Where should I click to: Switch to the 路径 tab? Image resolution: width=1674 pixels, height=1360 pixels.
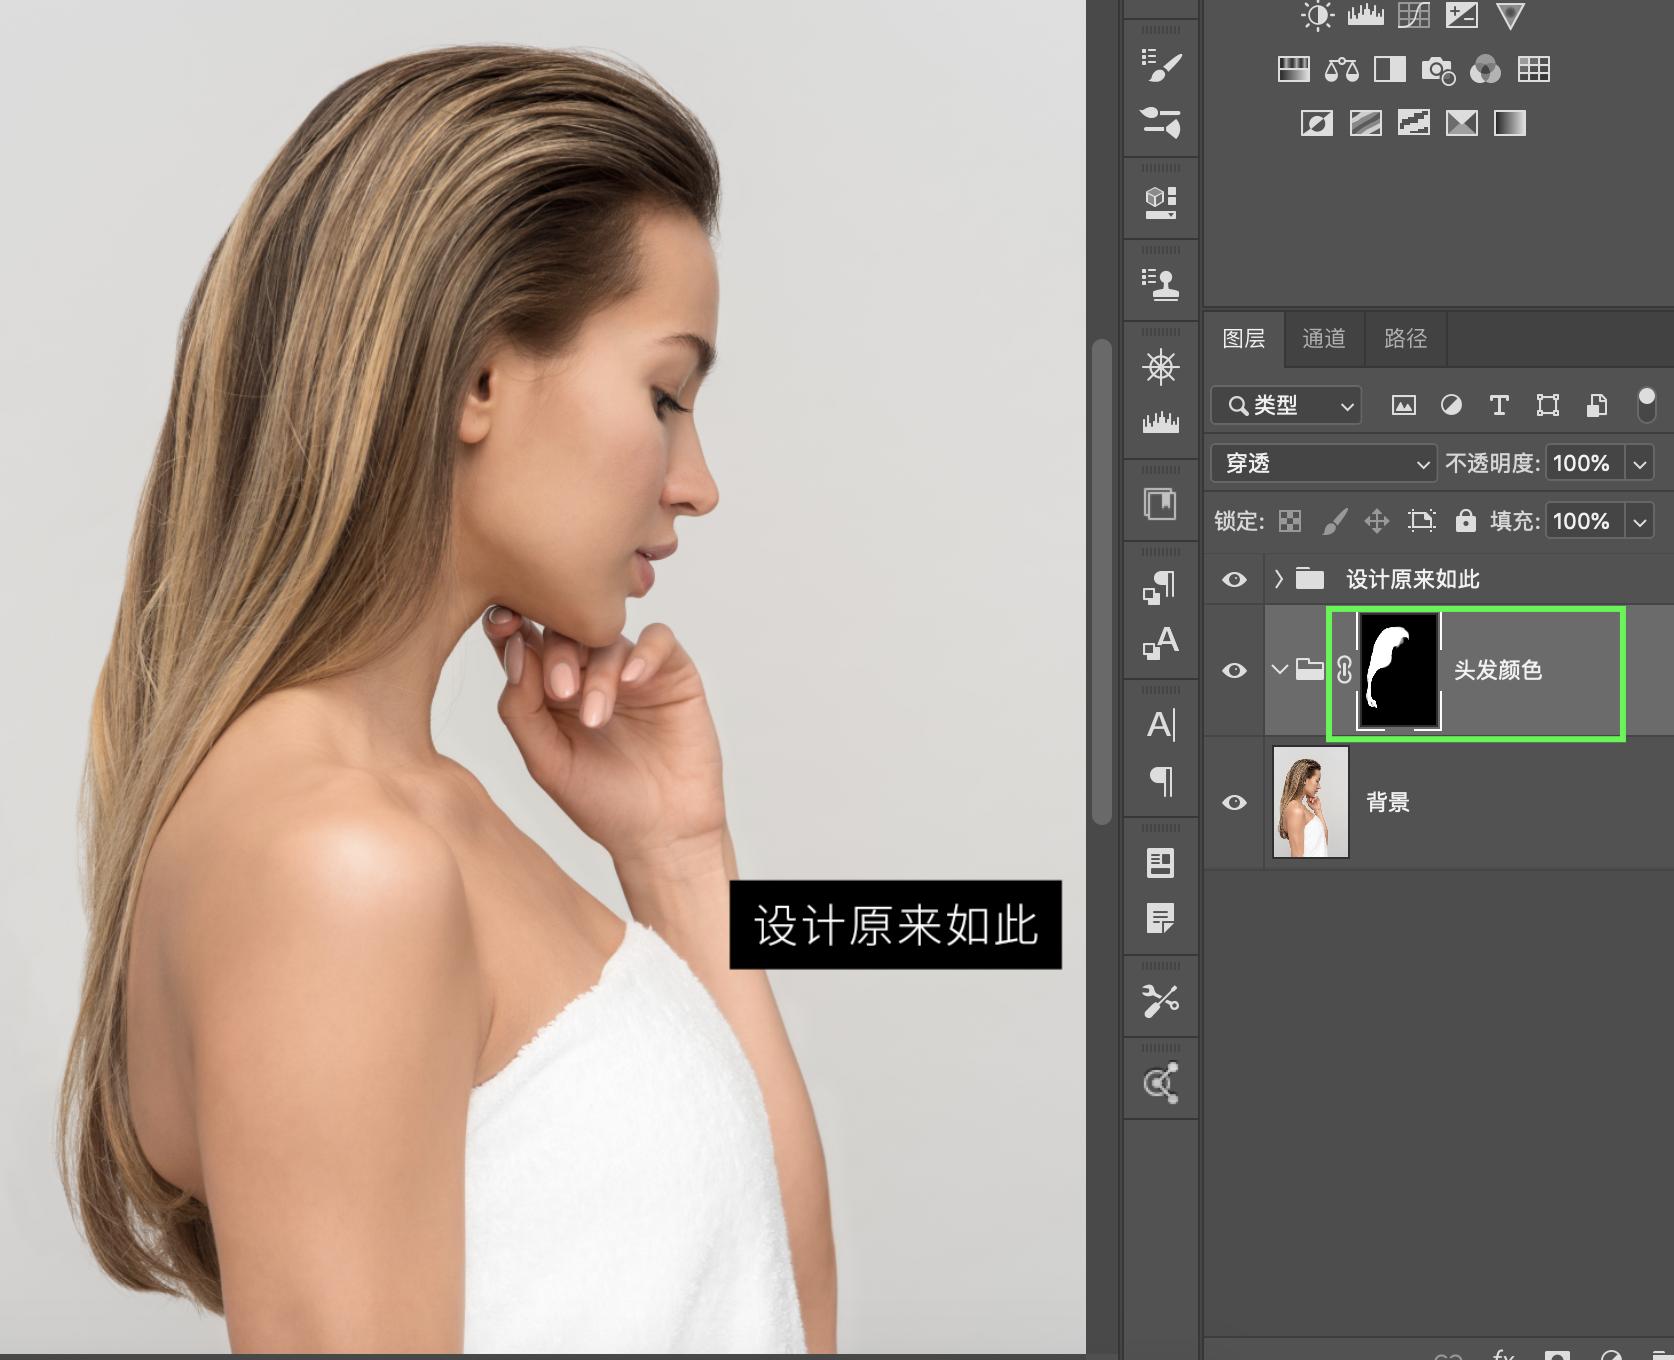(x=1404, y=339)
